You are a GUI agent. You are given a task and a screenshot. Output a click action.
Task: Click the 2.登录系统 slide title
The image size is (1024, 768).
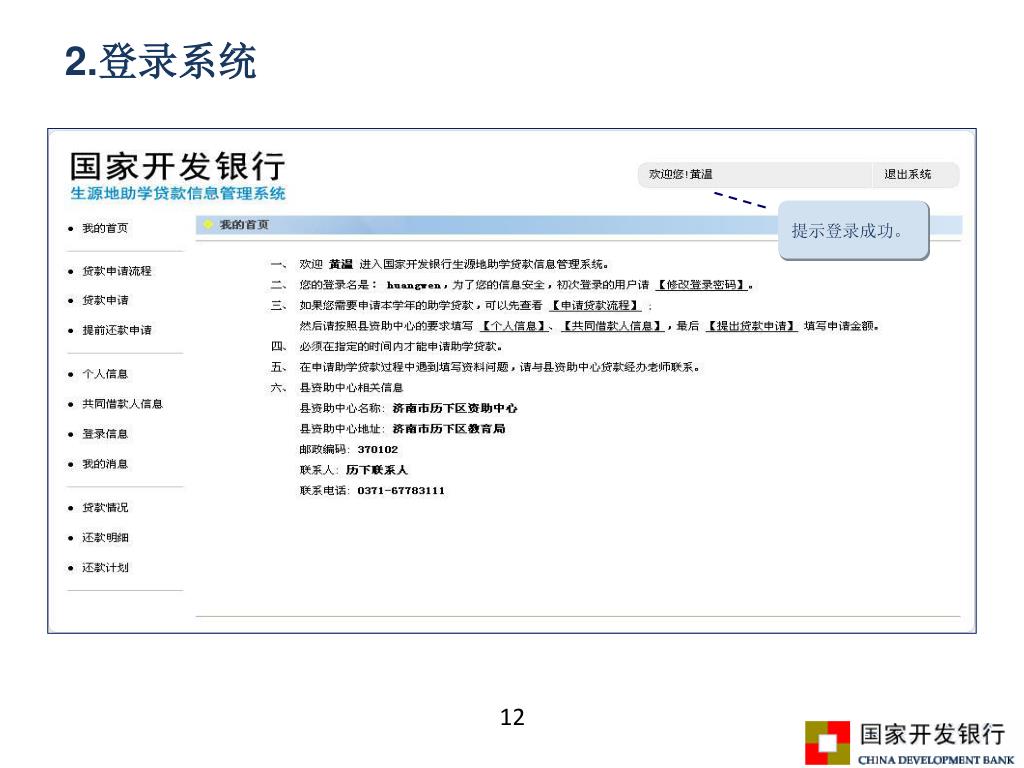(x=161, y=61)
